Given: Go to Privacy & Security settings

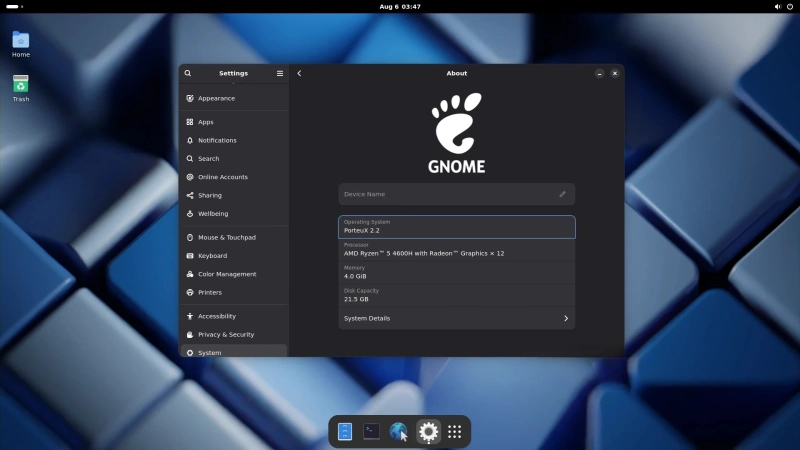Looking at the screenshot, I should (234, 335).
